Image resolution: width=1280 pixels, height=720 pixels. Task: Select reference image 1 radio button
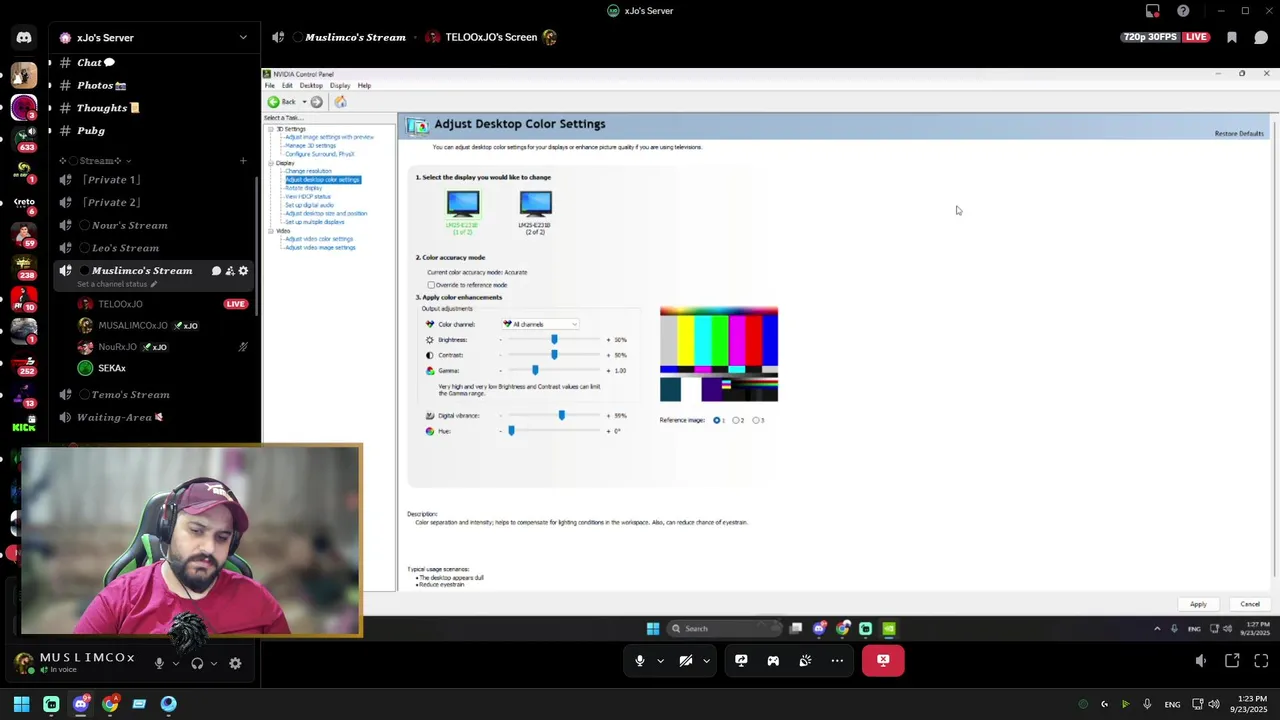(717, 420)
